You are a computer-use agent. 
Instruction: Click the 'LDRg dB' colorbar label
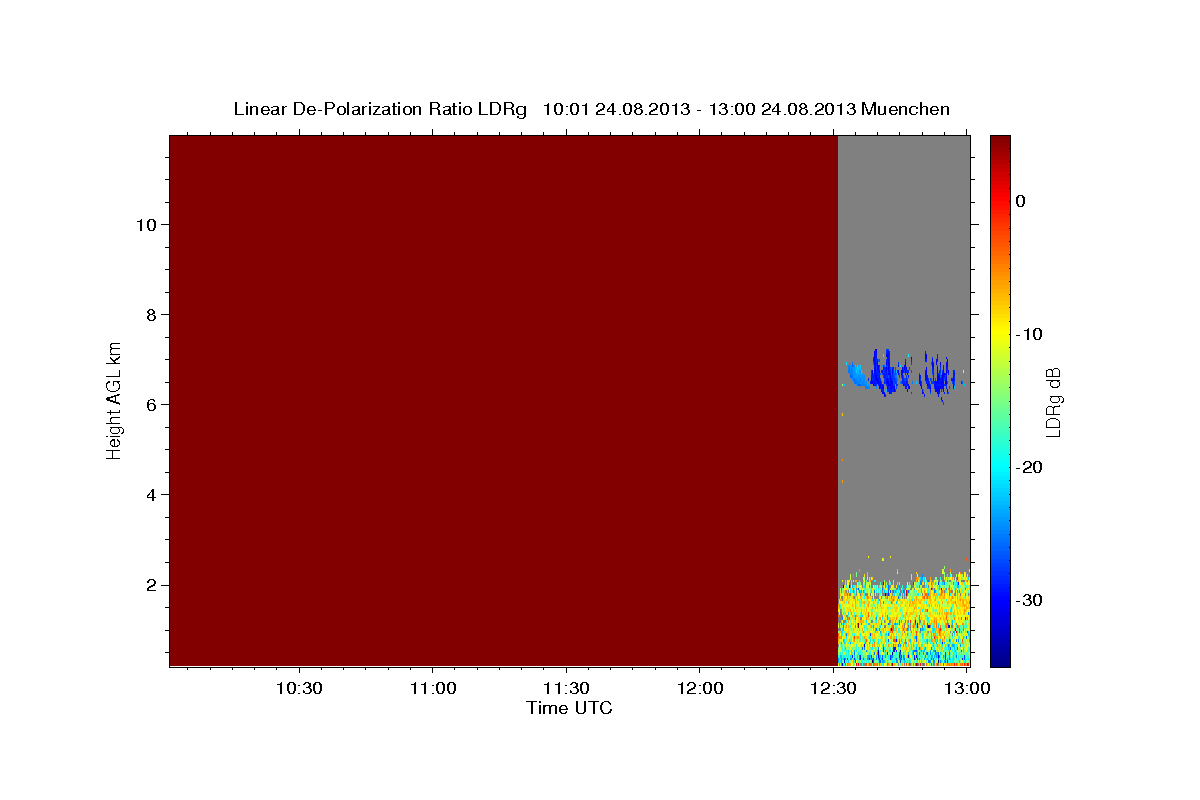click(x=1052, y=402)
